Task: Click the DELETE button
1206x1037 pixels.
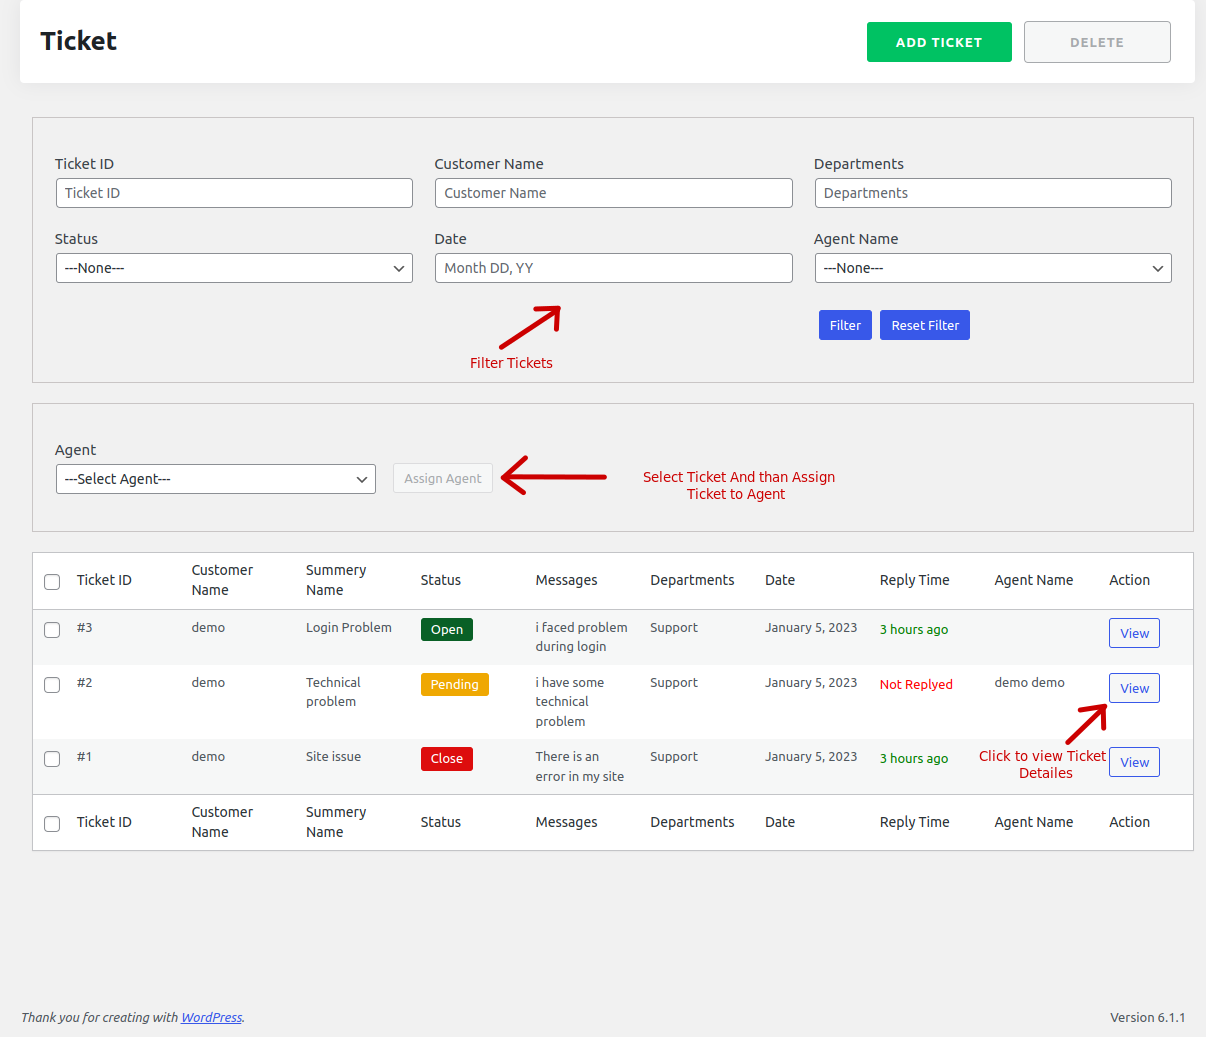Action: tap(1097, 42)
